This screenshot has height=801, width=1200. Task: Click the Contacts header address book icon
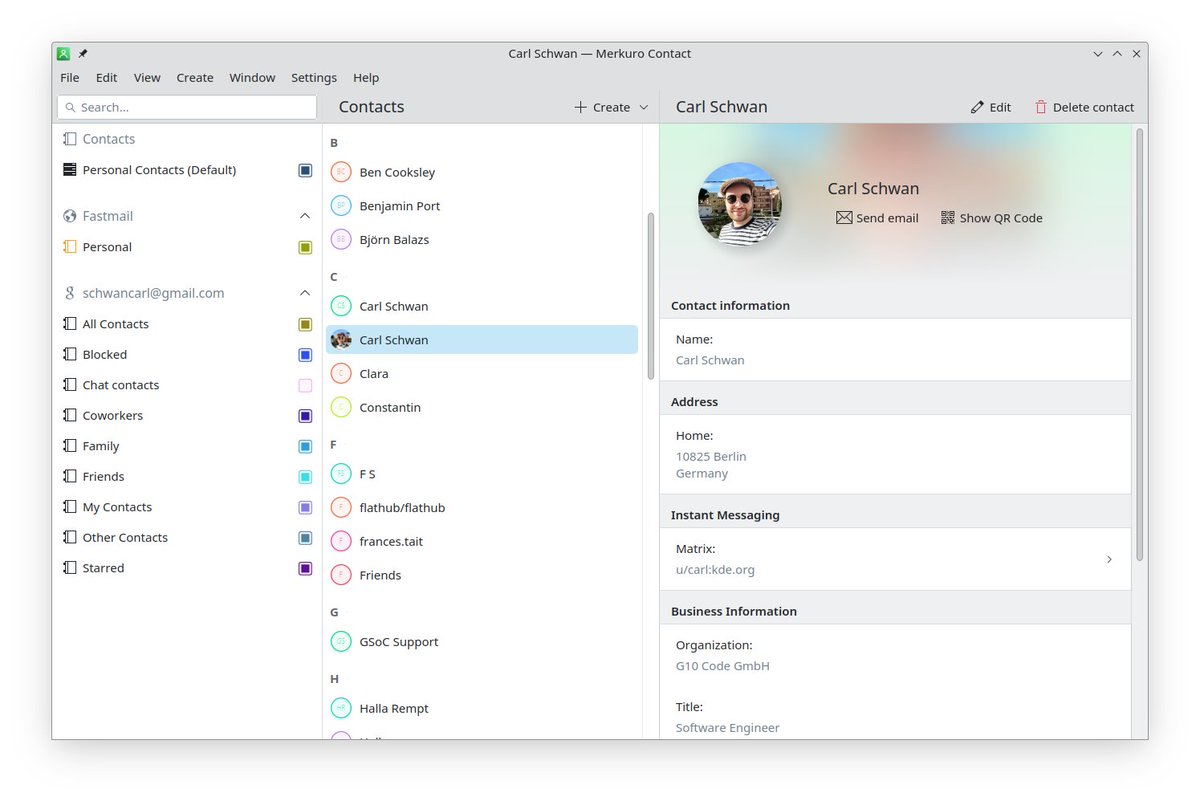69,139
